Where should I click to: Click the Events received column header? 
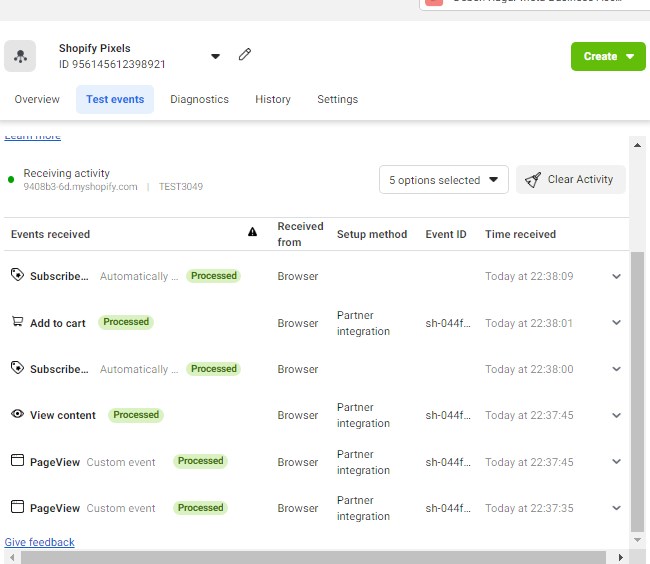(50, 234)
